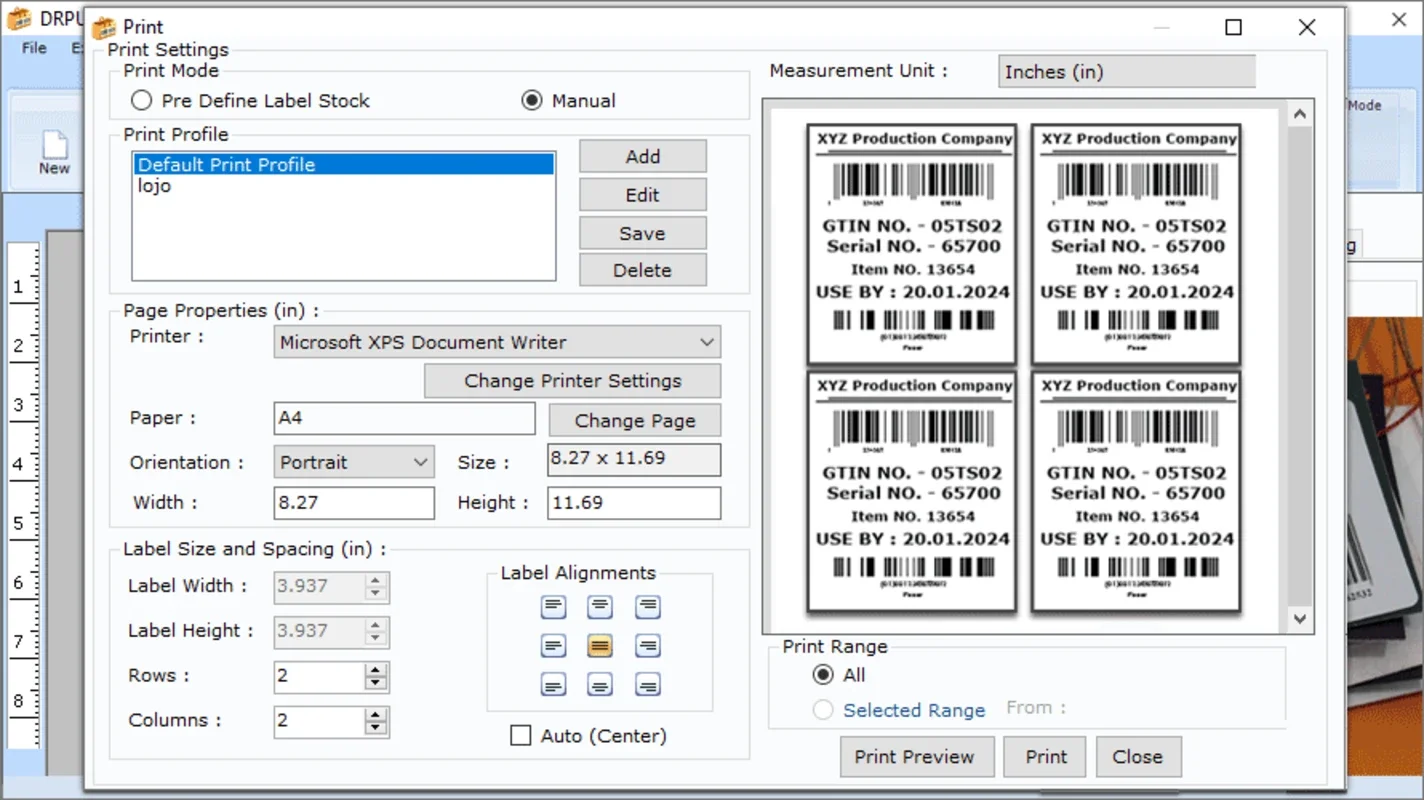Click the Columns value field

tap(319, 721)
